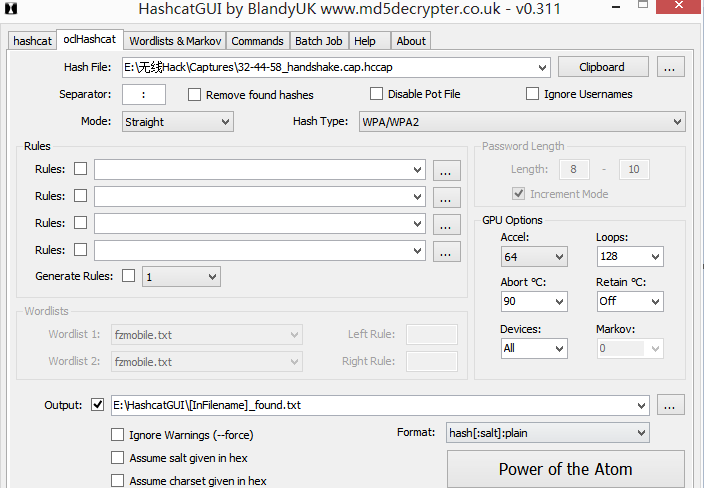Browse for output file location
Viewport: 704px width, 488px height.
point(671,405)
